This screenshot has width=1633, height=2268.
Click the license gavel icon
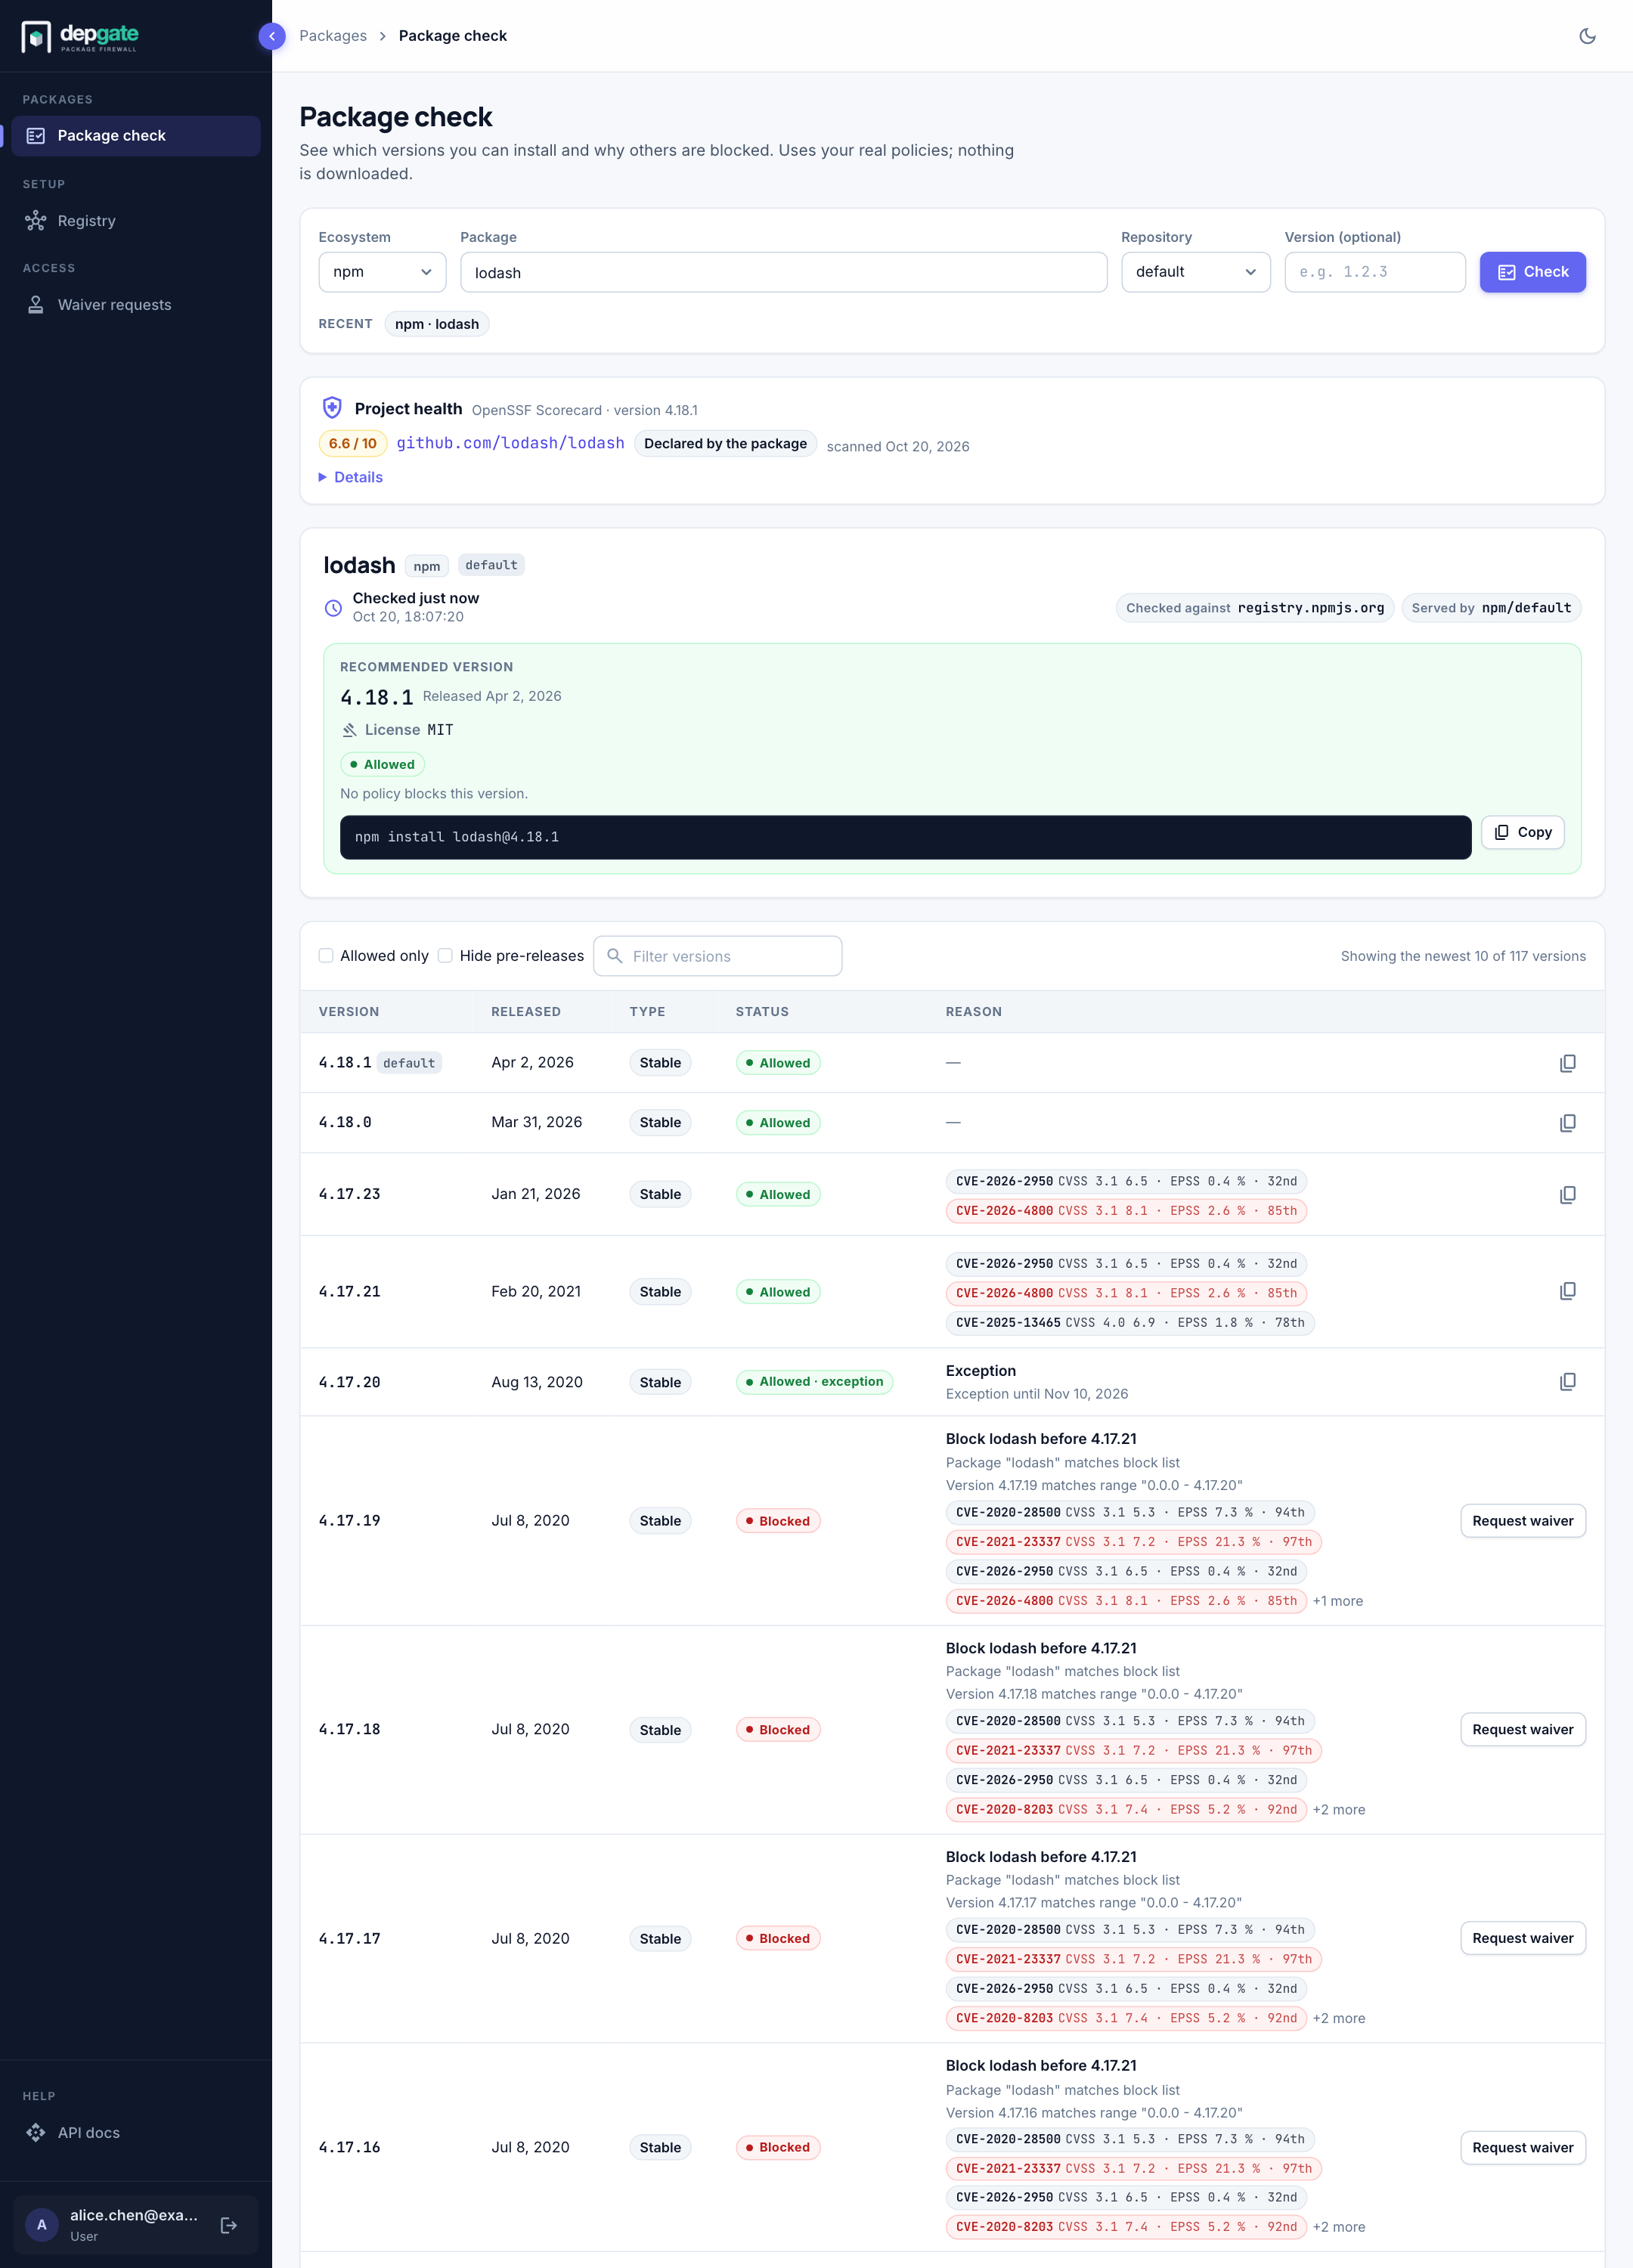(x=349, y=730)
